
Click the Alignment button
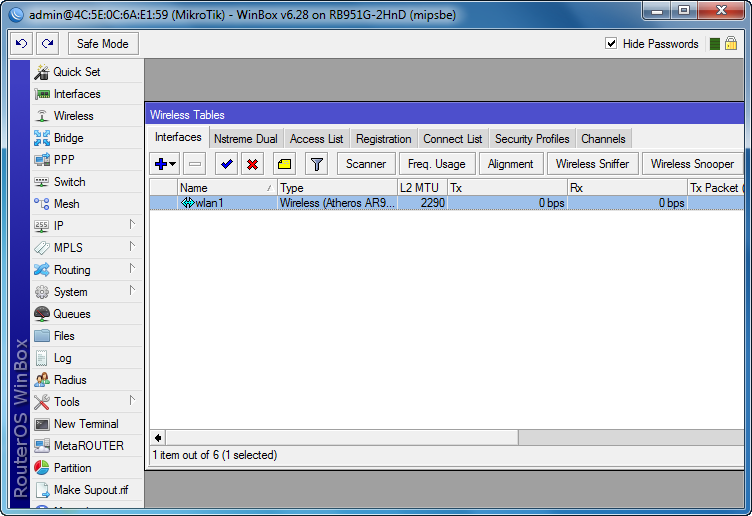(511, 164)
